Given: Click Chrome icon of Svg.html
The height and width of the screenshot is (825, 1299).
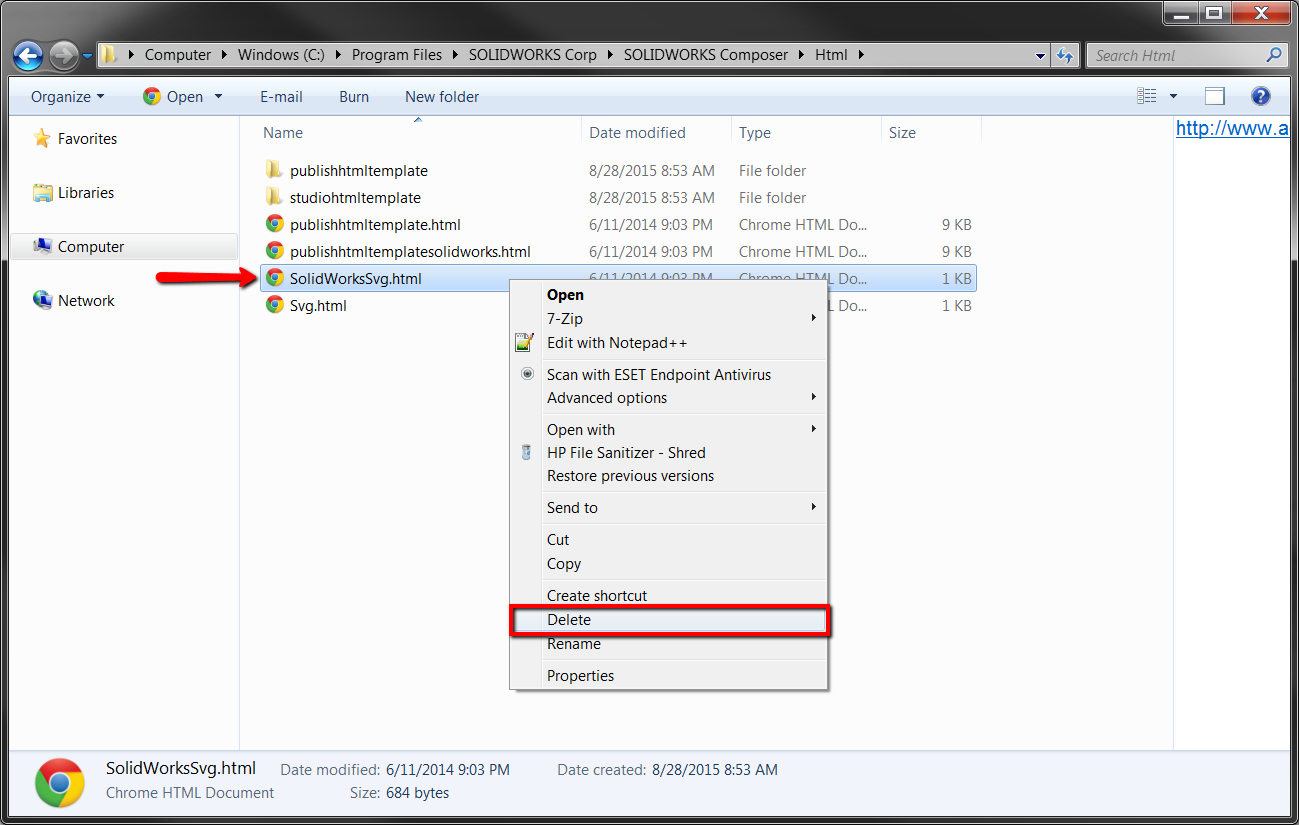Looking at the screenshot, I should point(274,305).
